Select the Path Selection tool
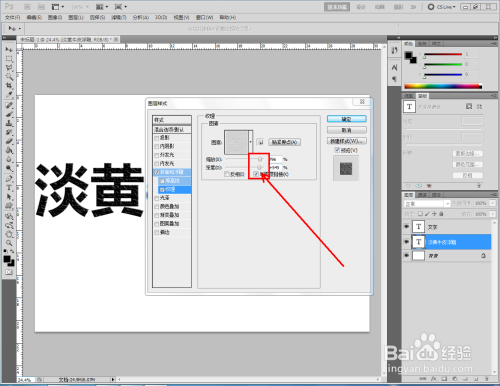This screenshot has height=386, width=500. (9, 197)
